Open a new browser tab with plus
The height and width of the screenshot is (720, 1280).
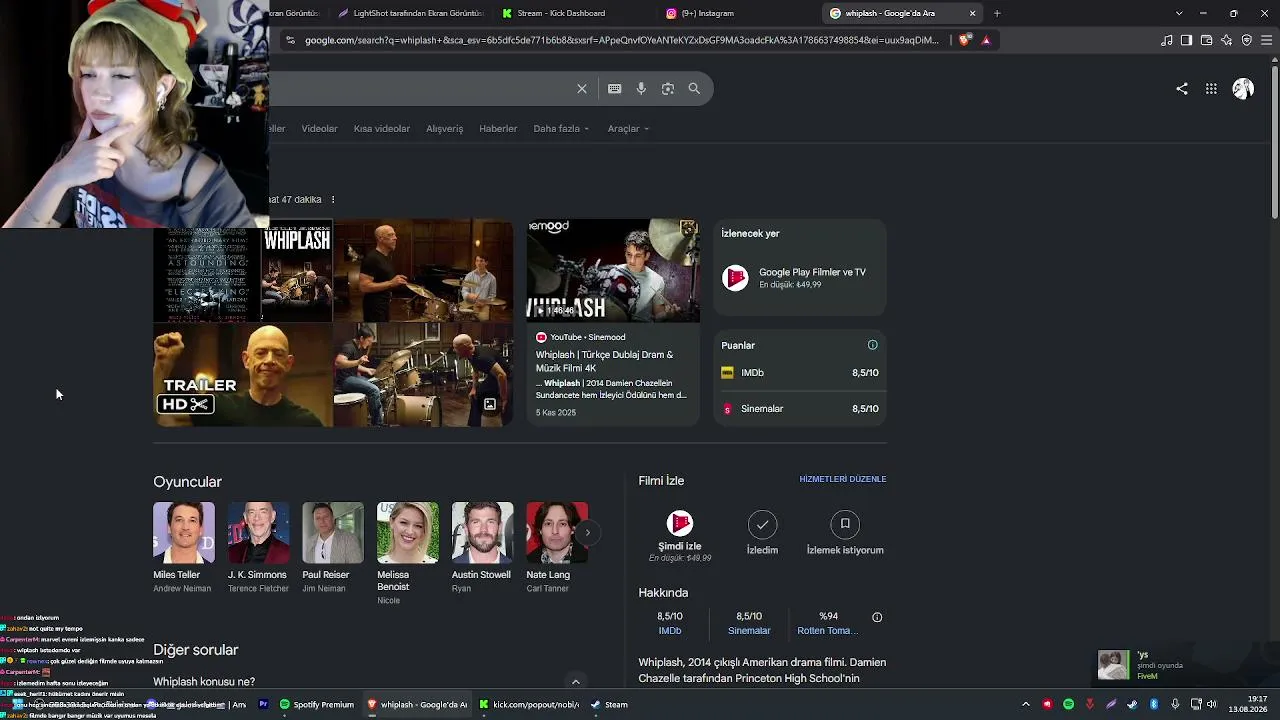[997, 13]
